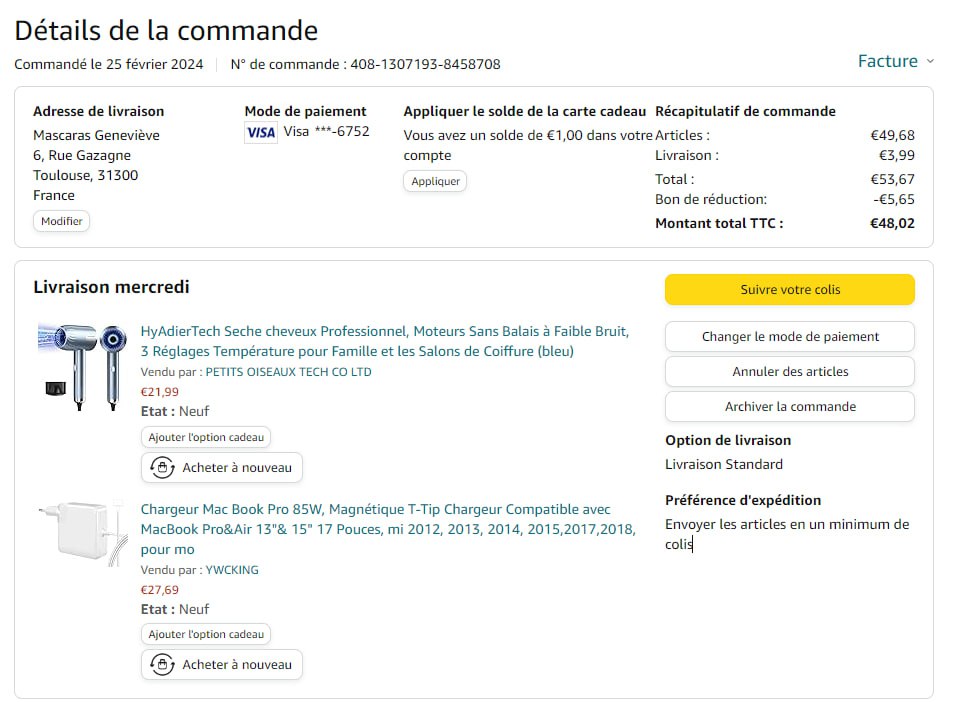The image size is (975, 702).
Task: Visit seller PETITS OISEAUX TECH CO LTD
Action: 288,372
